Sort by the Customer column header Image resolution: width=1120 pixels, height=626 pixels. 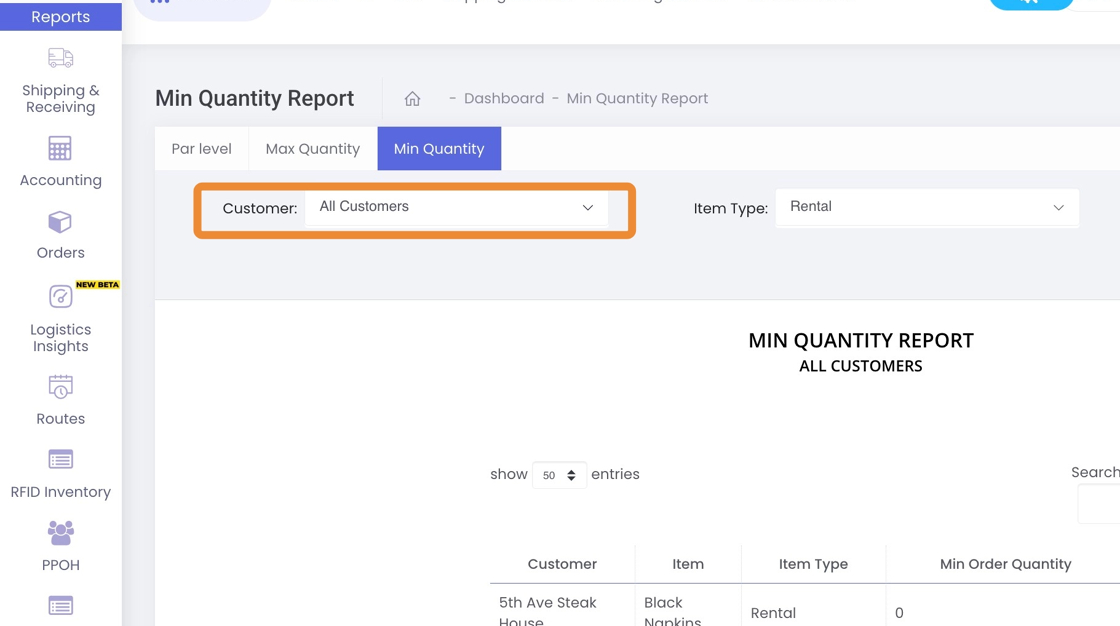click(562, 564)
